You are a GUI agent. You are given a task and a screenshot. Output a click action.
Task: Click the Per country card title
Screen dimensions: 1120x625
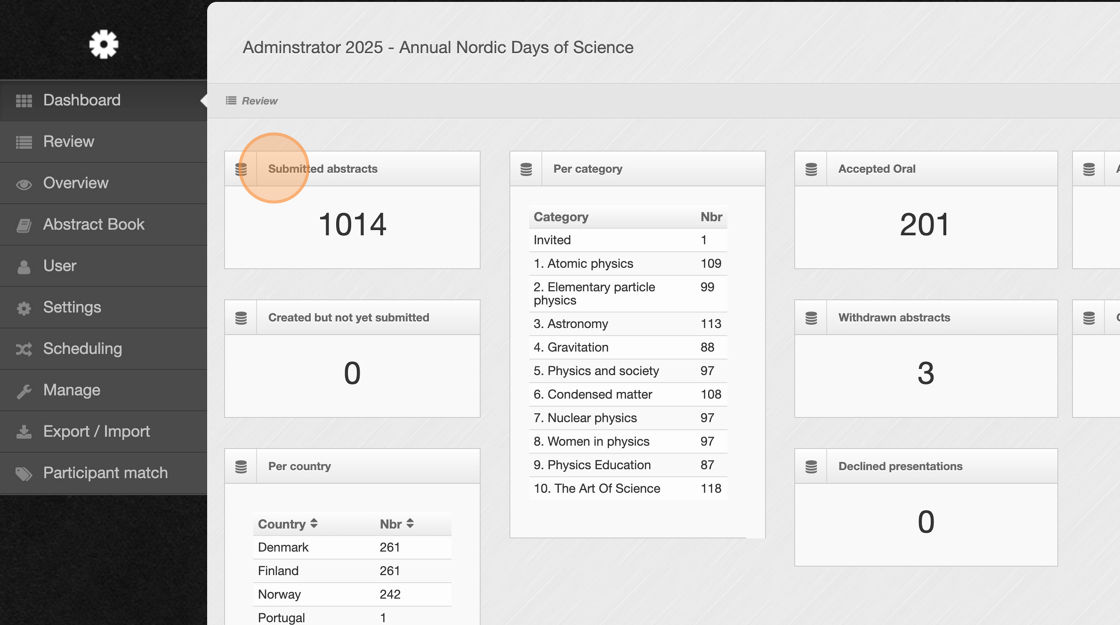point(299,466)
